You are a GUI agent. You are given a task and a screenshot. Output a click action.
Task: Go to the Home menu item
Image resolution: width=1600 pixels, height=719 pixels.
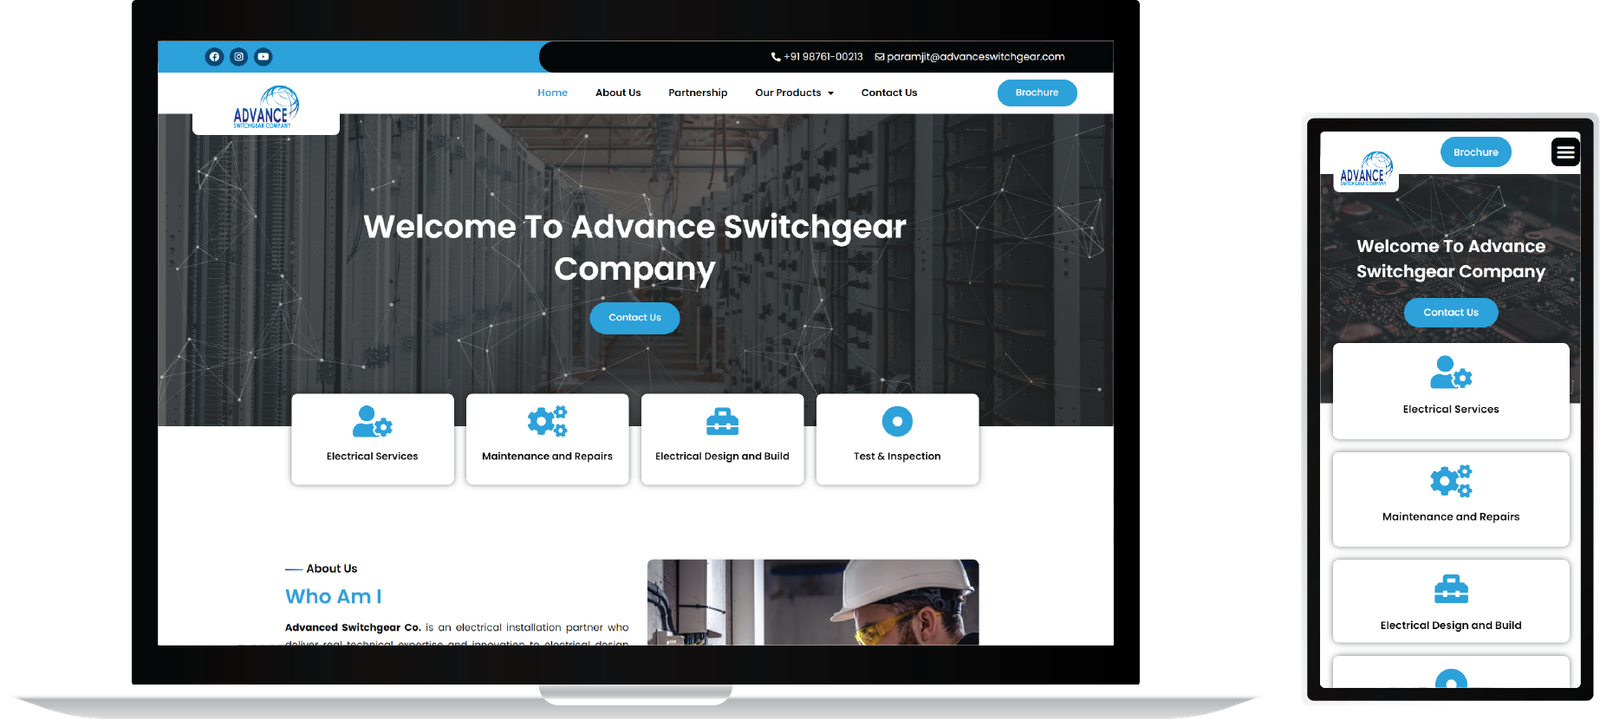(552, 93)
